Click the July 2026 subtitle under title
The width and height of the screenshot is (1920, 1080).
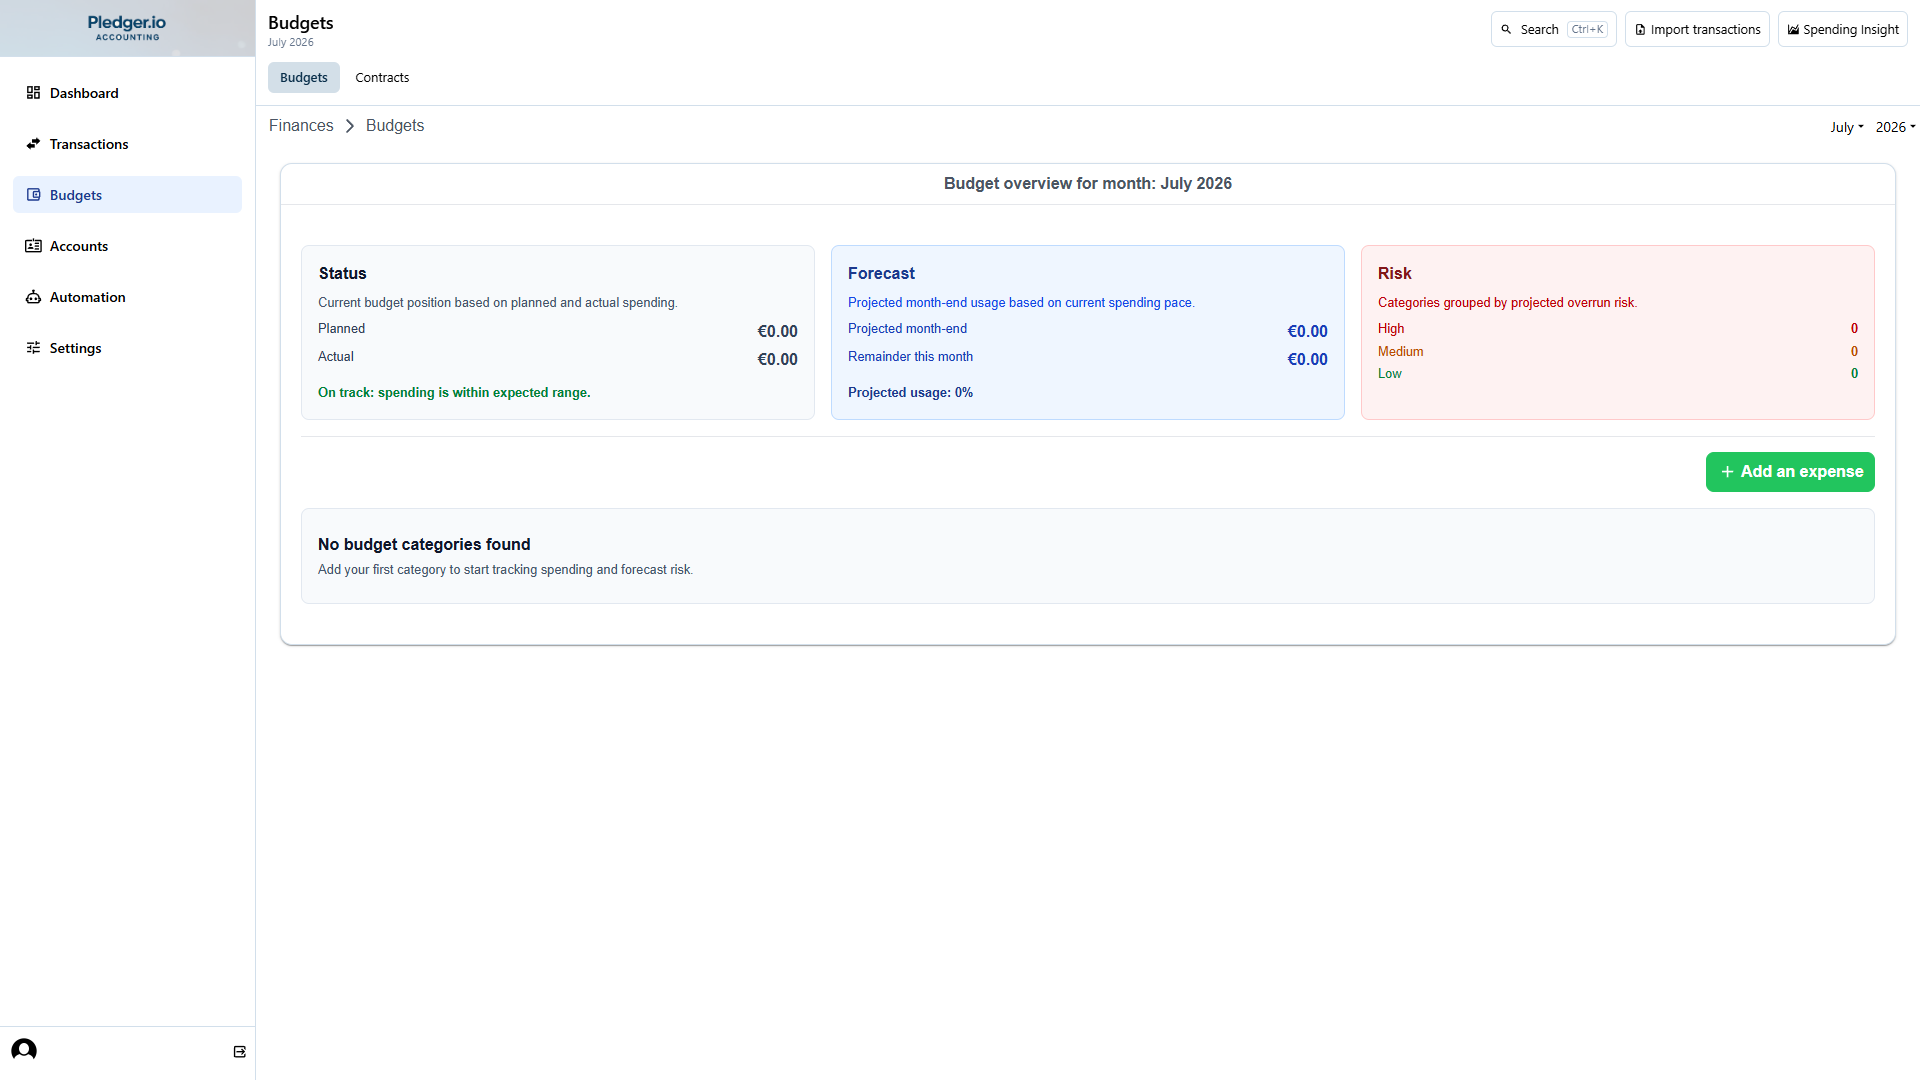290,43
